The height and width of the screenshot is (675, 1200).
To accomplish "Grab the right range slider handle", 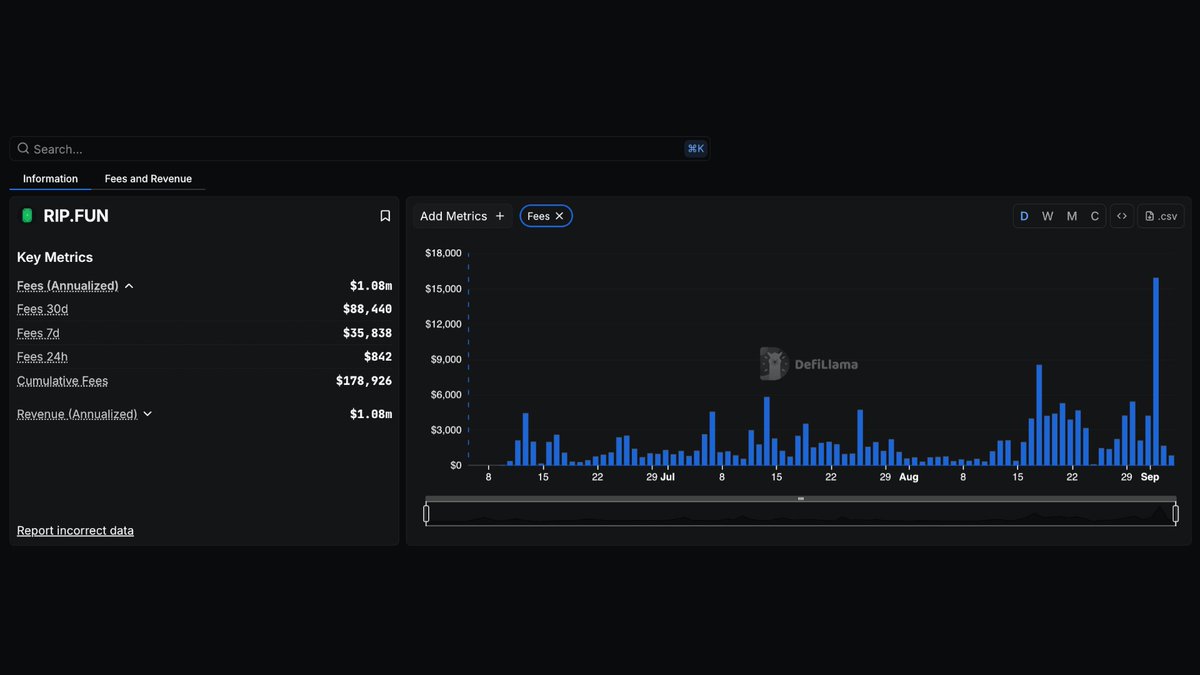I will [1176, 514].
